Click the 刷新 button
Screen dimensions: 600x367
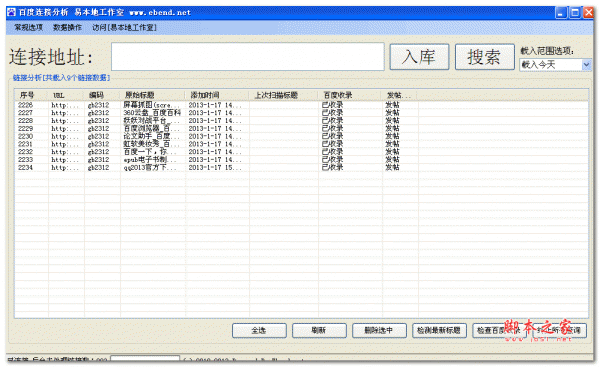tap(319, 330)
